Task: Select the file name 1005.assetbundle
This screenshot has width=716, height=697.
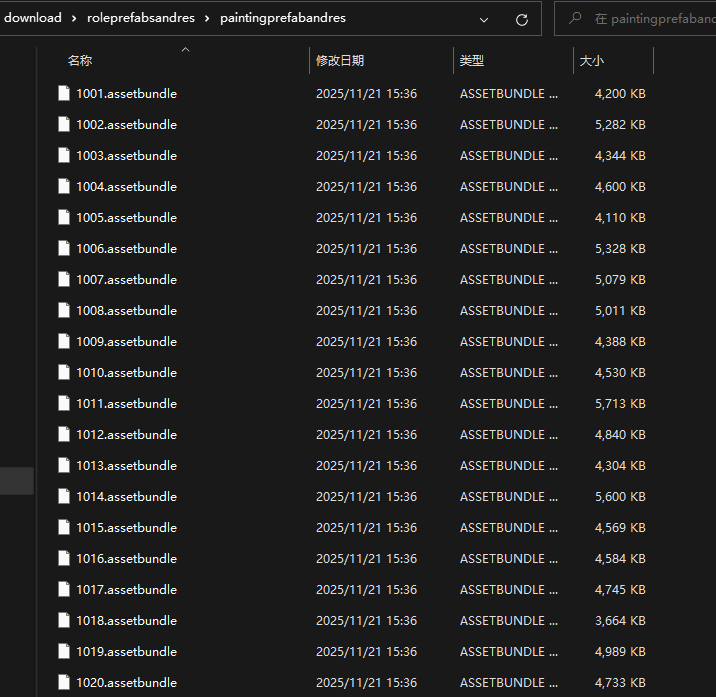Action: [126, 218]
